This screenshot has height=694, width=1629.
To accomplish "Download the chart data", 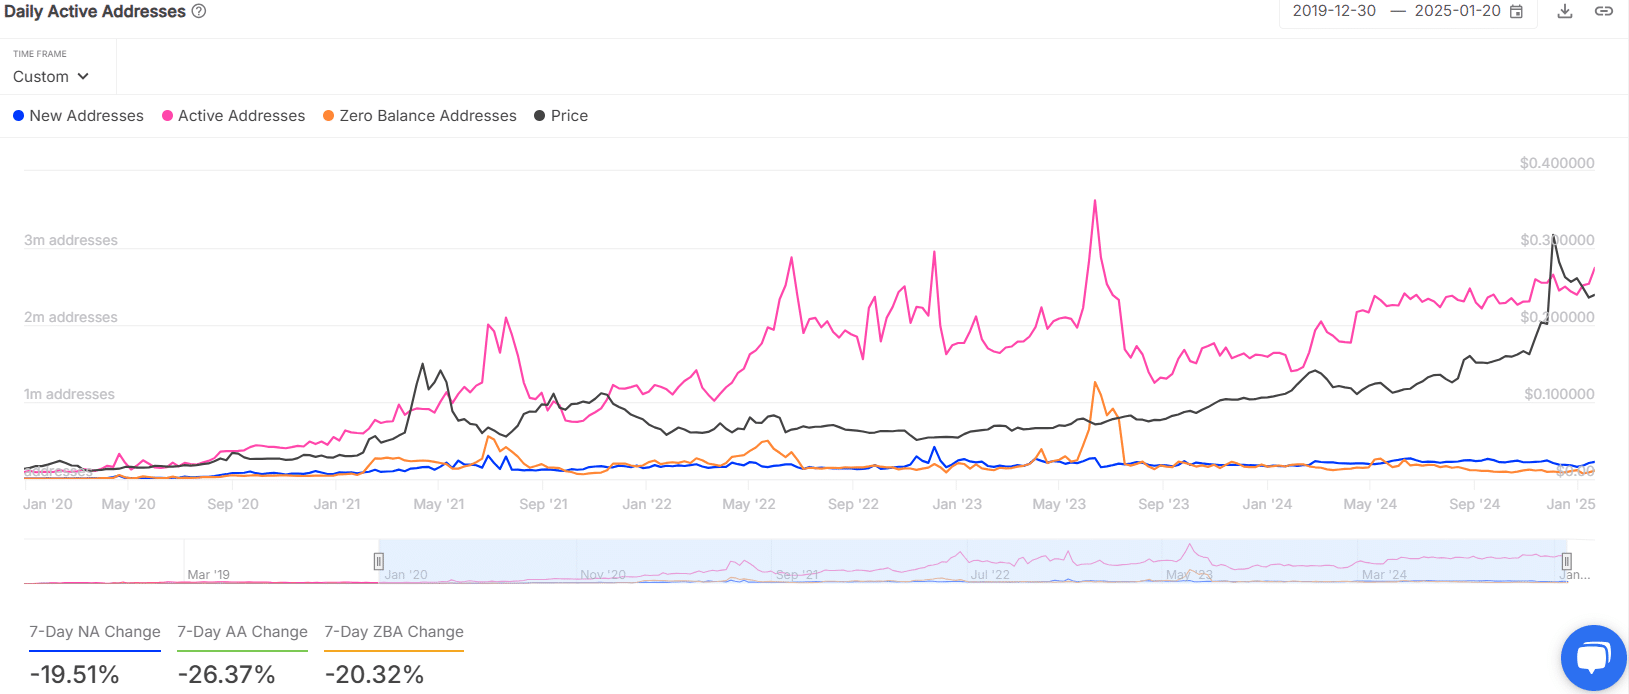I will 1565,11.
